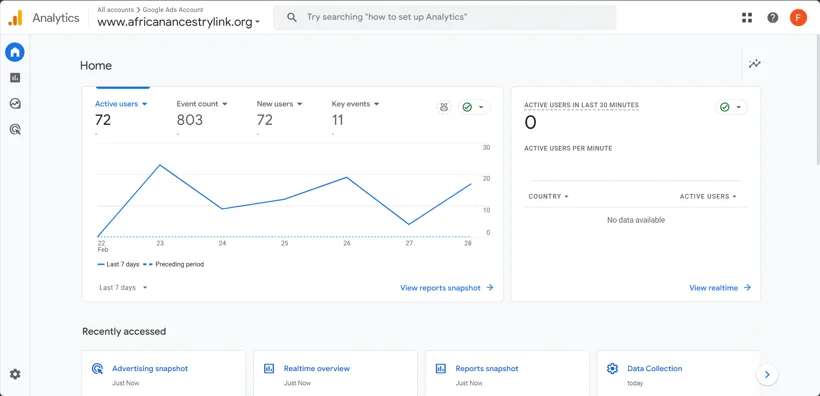Click the Google Analytics logo
820x396 pixels.
(15, 18)
